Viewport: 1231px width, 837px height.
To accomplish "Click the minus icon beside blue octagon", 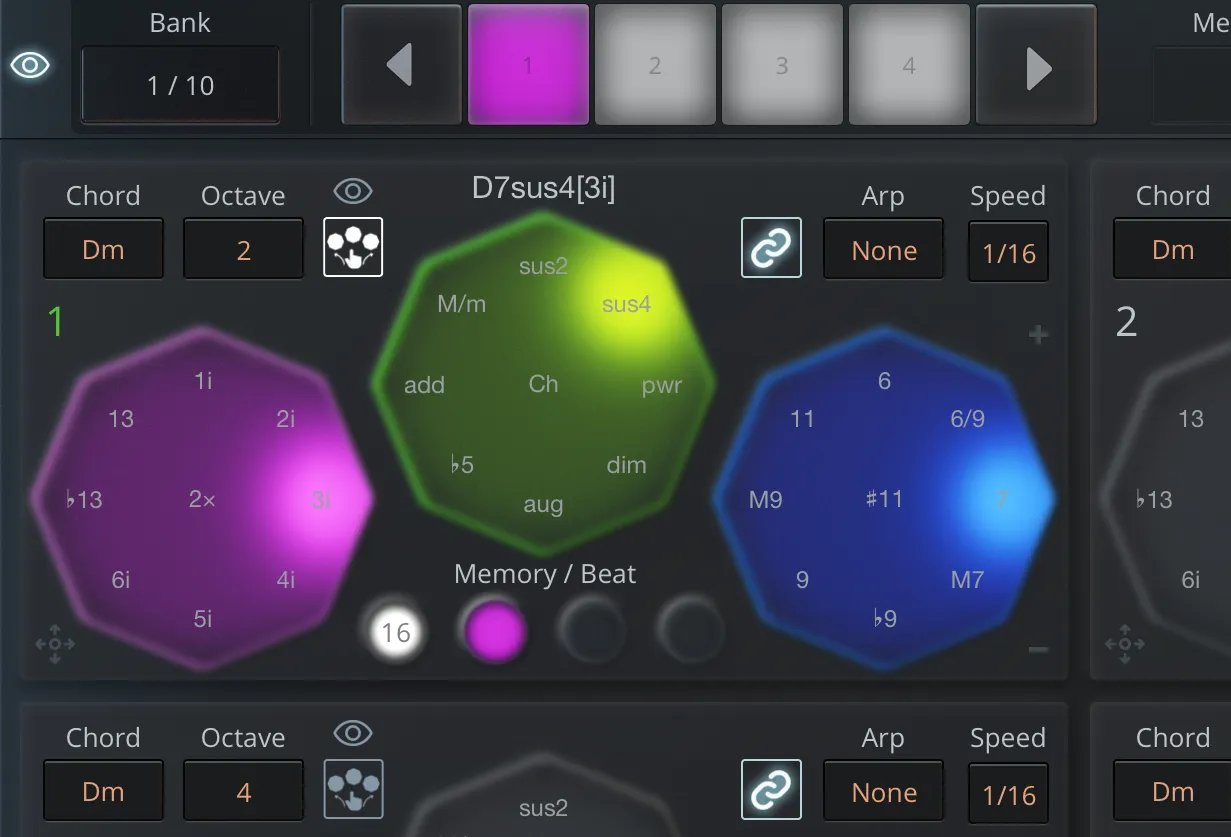I will [x=1038, y=650].
